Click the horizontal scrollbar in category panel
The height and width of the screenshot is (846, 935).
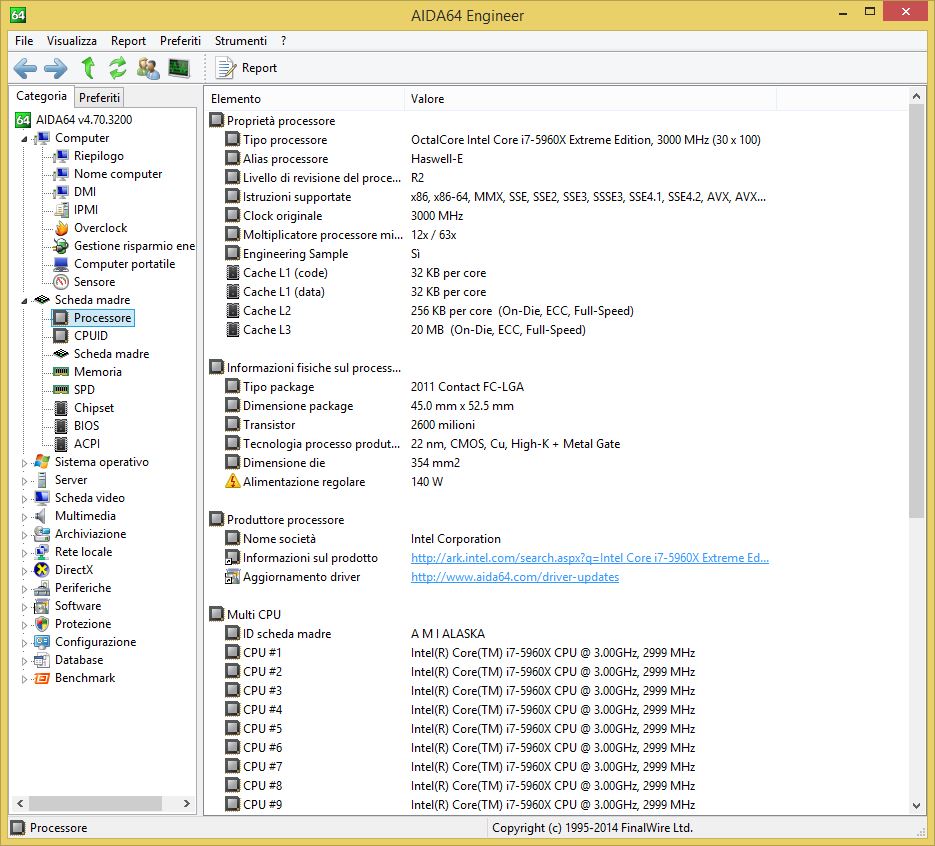point(95,804)
